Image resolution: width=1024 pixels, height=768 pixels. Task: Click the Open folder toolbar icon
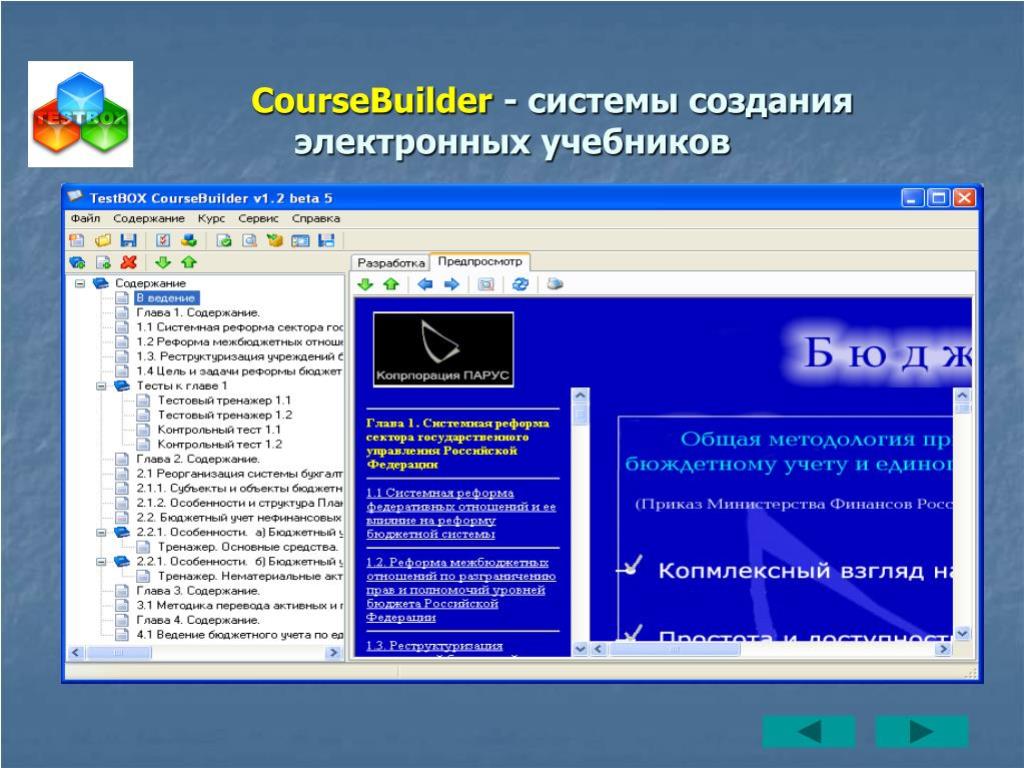(x=102, y=240)
